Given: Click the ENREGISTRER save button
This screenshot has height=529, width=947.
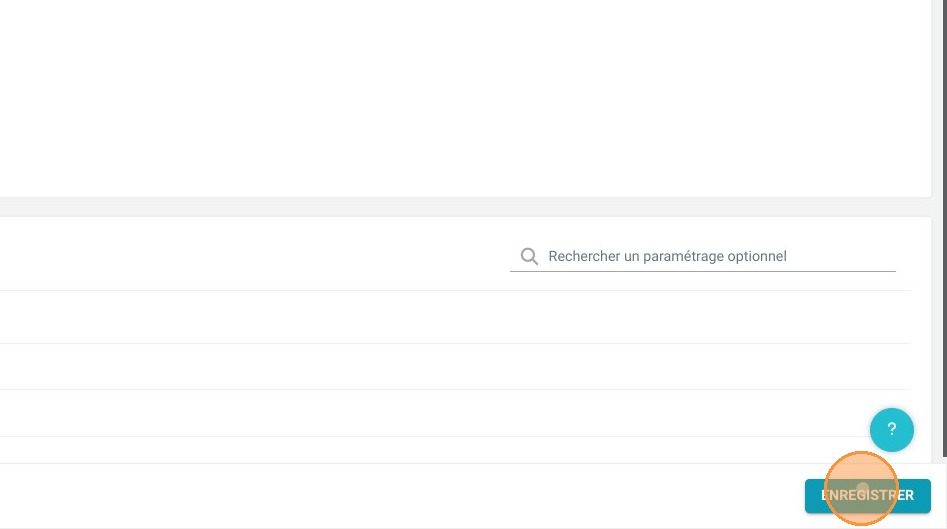Looking at the screenshot, I should coord(867,496).
